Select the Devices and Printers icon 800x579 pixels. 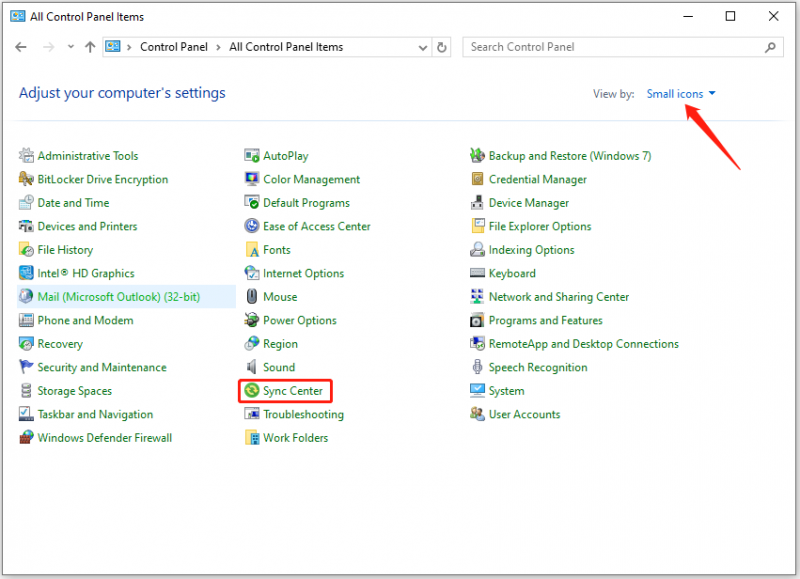pos(26,225)
